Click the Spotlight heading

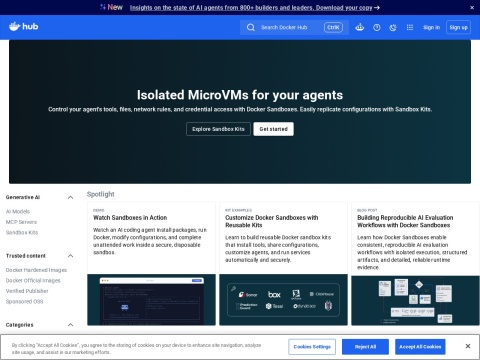(x=101, y=194)
